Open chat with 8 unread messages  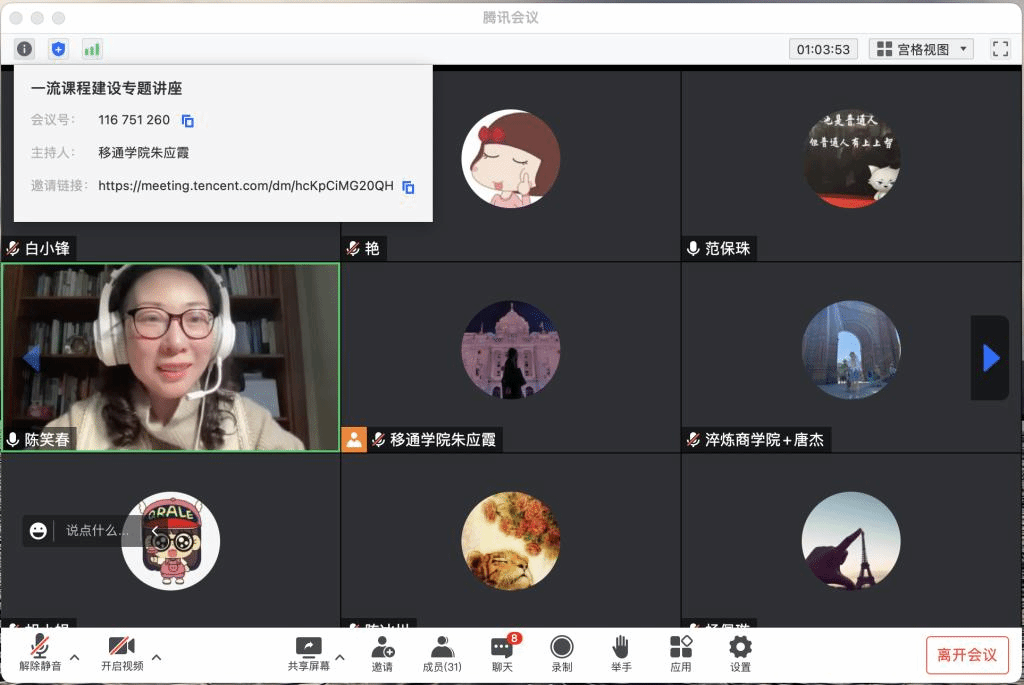[502, 653]
